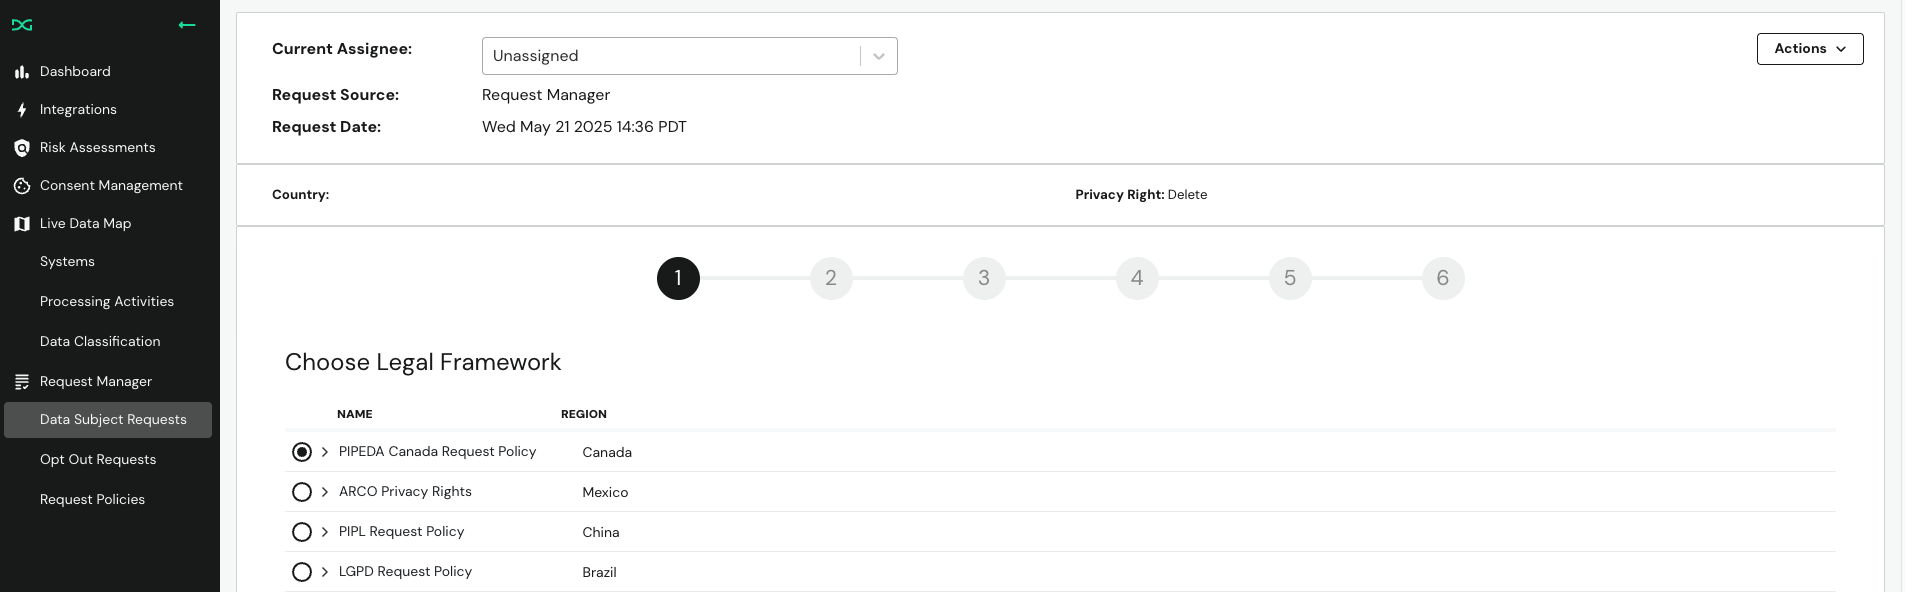
Task: Expand the ARCO Privacy Rights row chevron
Action: click(x=325, y=492)
